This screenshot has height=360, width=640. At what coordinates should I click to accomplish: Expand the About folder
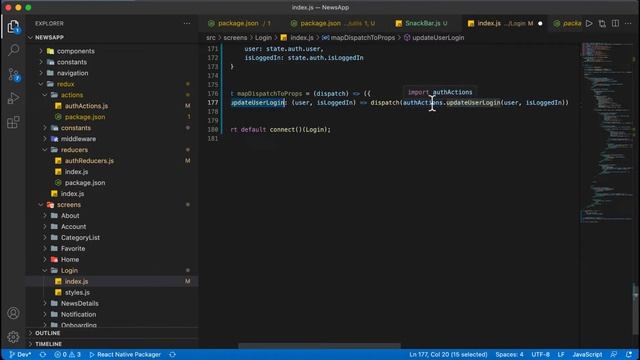[x=70, y=216]
